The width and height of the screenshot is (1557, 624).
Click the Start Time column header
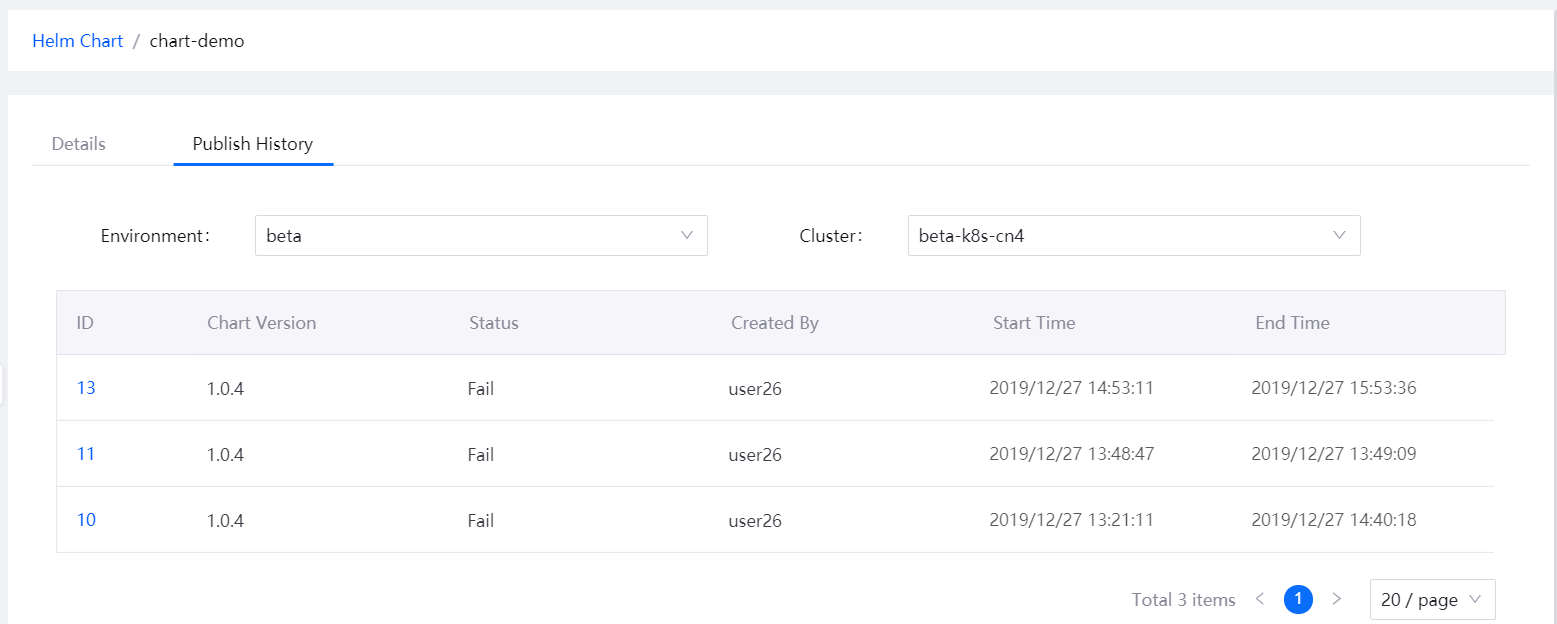click(x=1034, y=323)
